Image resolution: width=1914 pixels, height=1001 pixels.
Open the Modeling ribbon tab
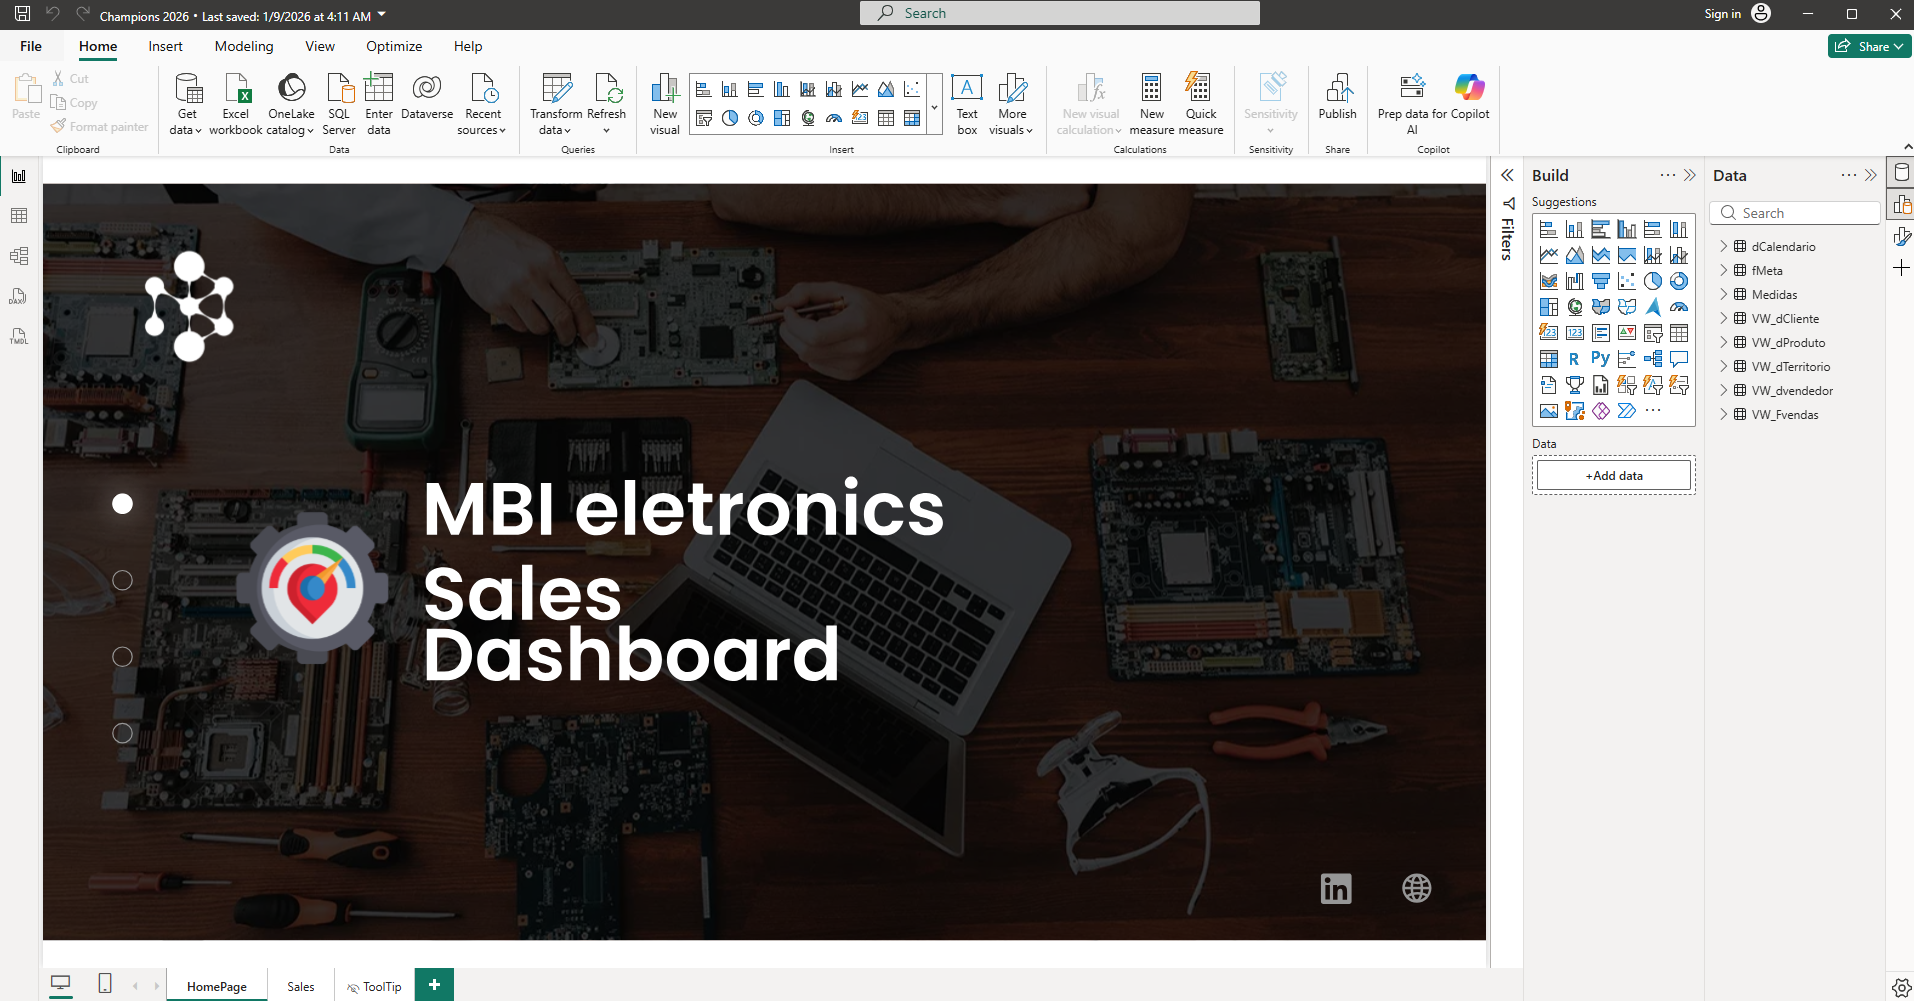tap(243, 46)
